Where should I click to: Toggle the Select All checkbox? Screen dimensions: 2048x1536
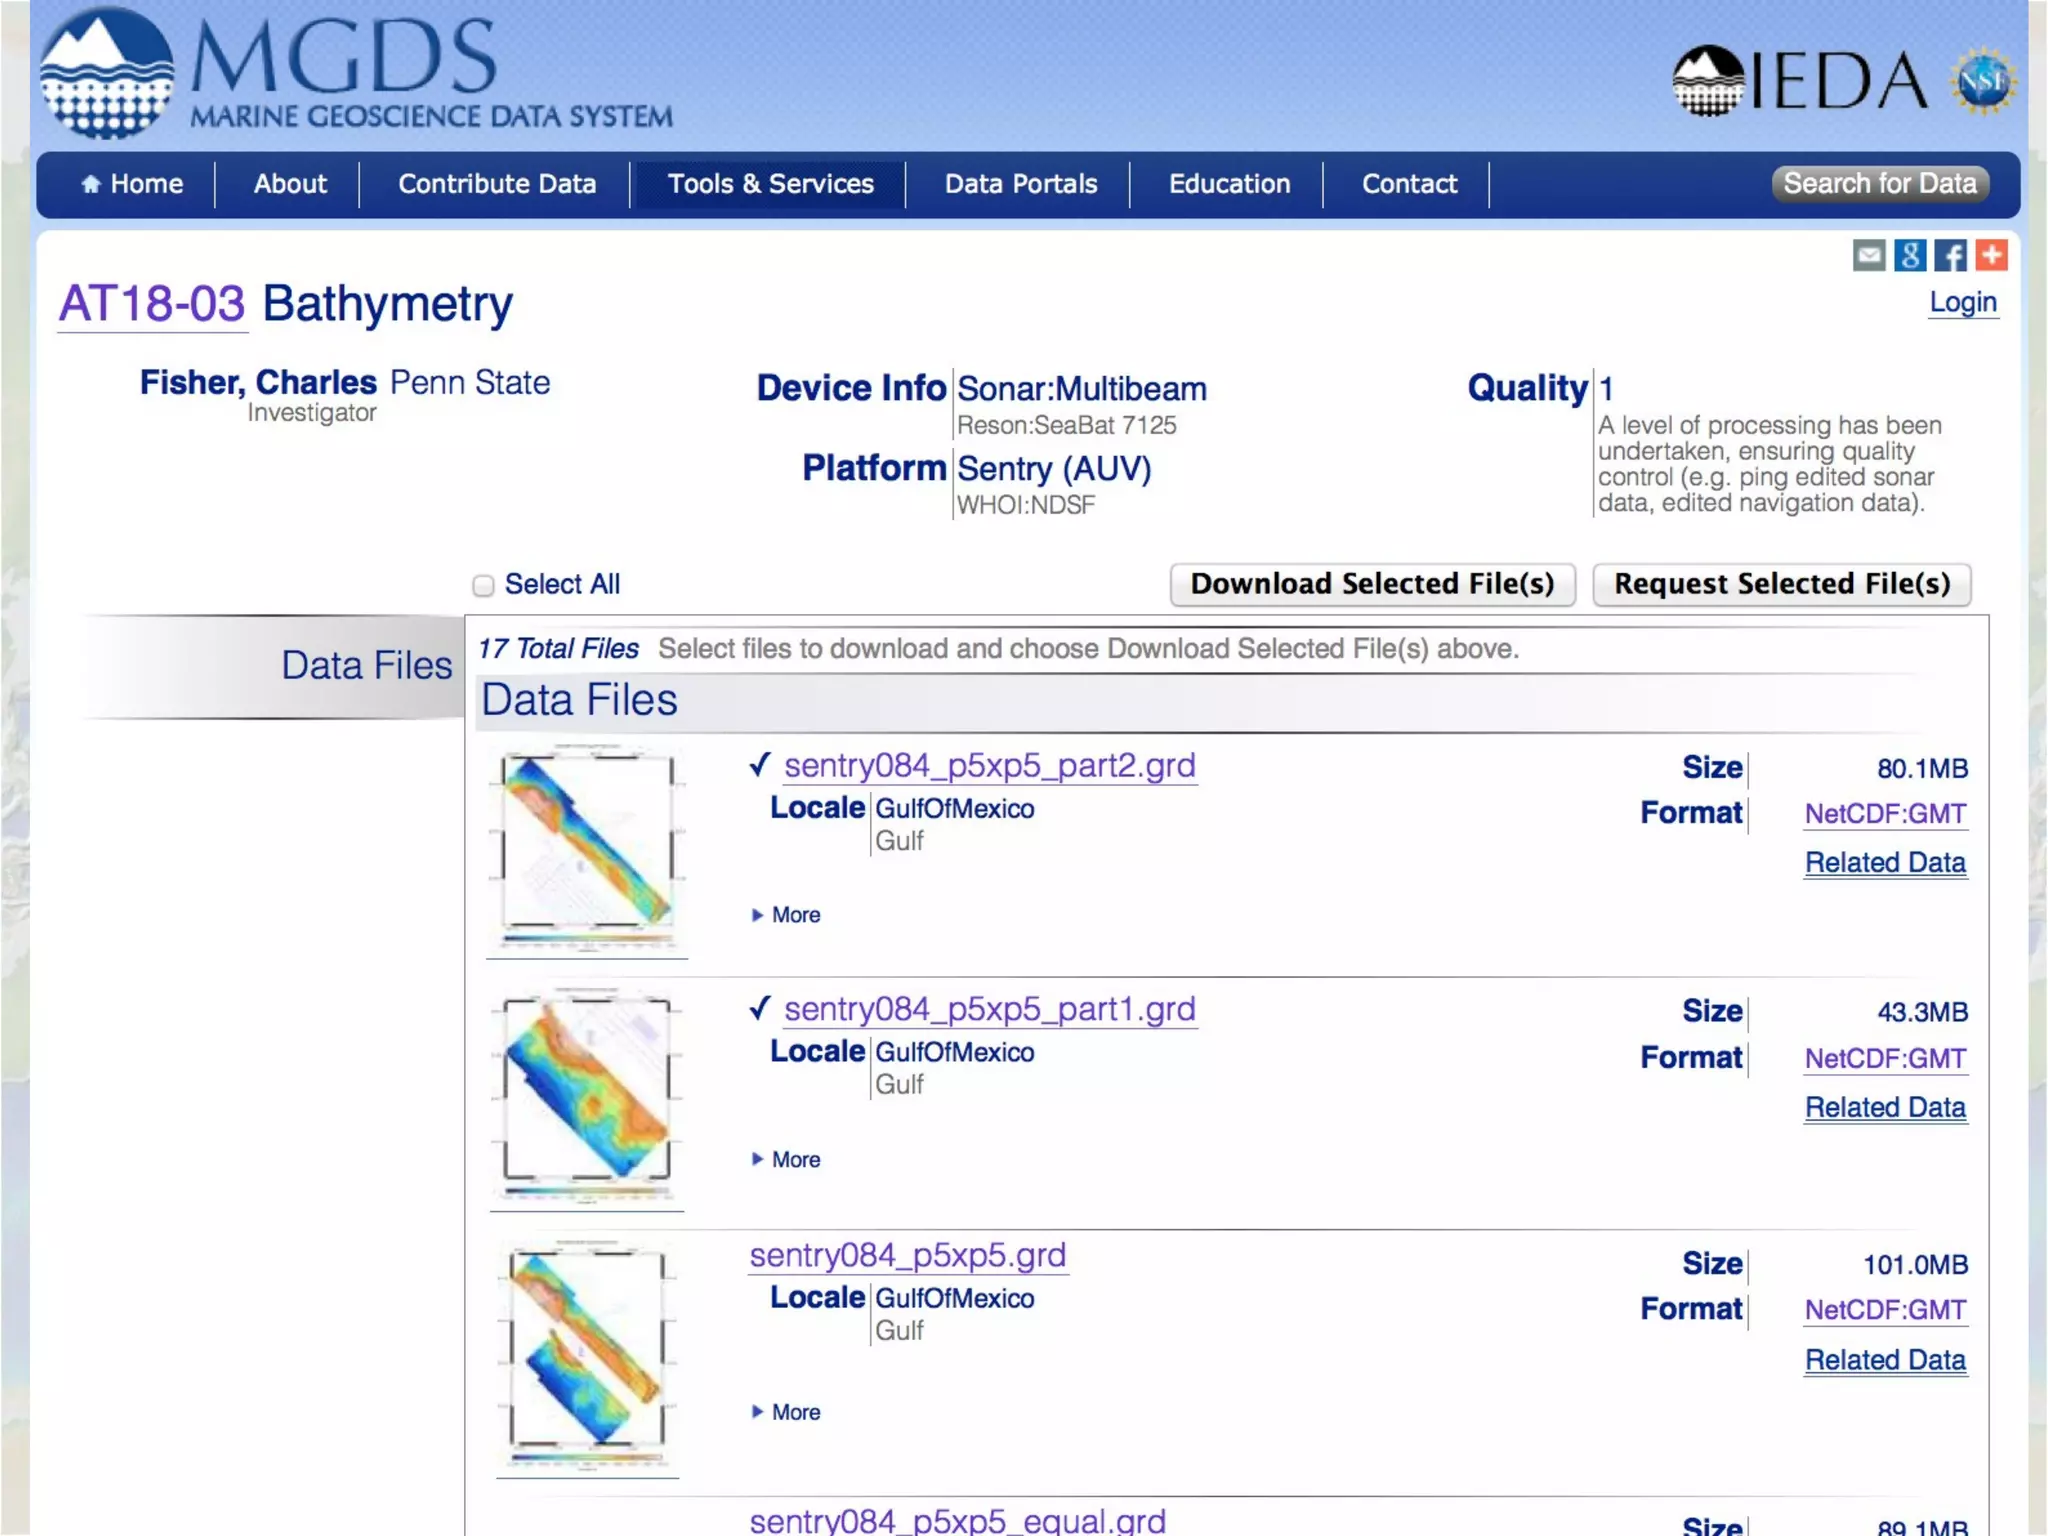[x=484, y=585]
